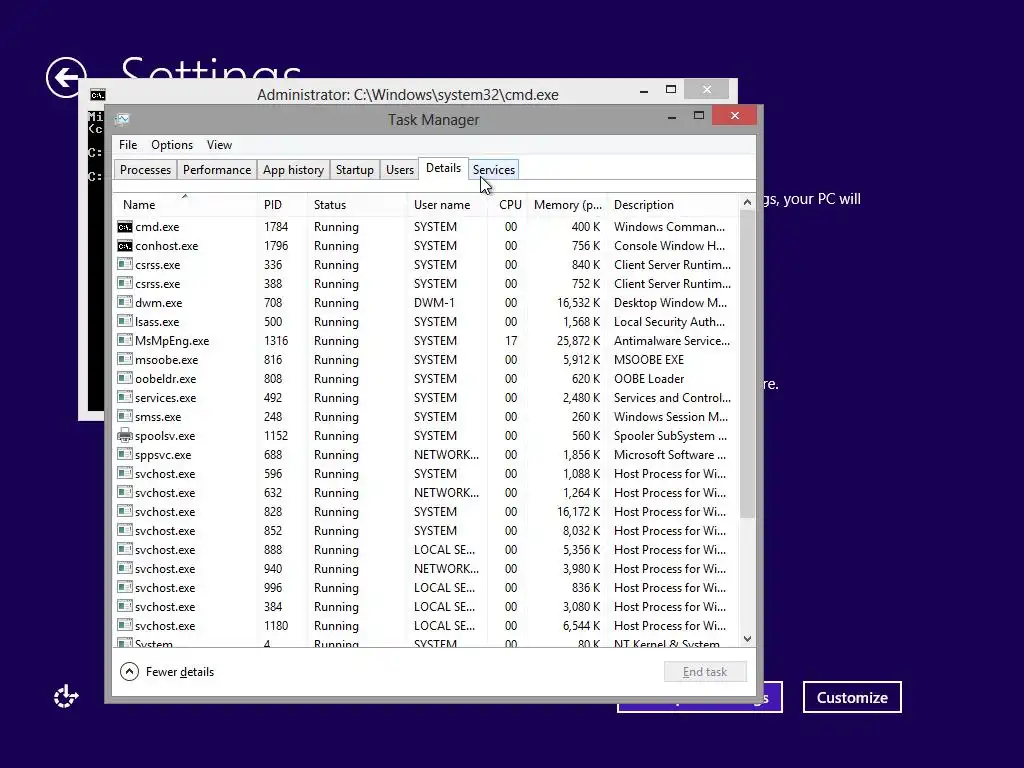Image resolution: width=1024 pixels, height=768 pixels.
Task: Select the services.exe process name
Action: tap(165, 398)
